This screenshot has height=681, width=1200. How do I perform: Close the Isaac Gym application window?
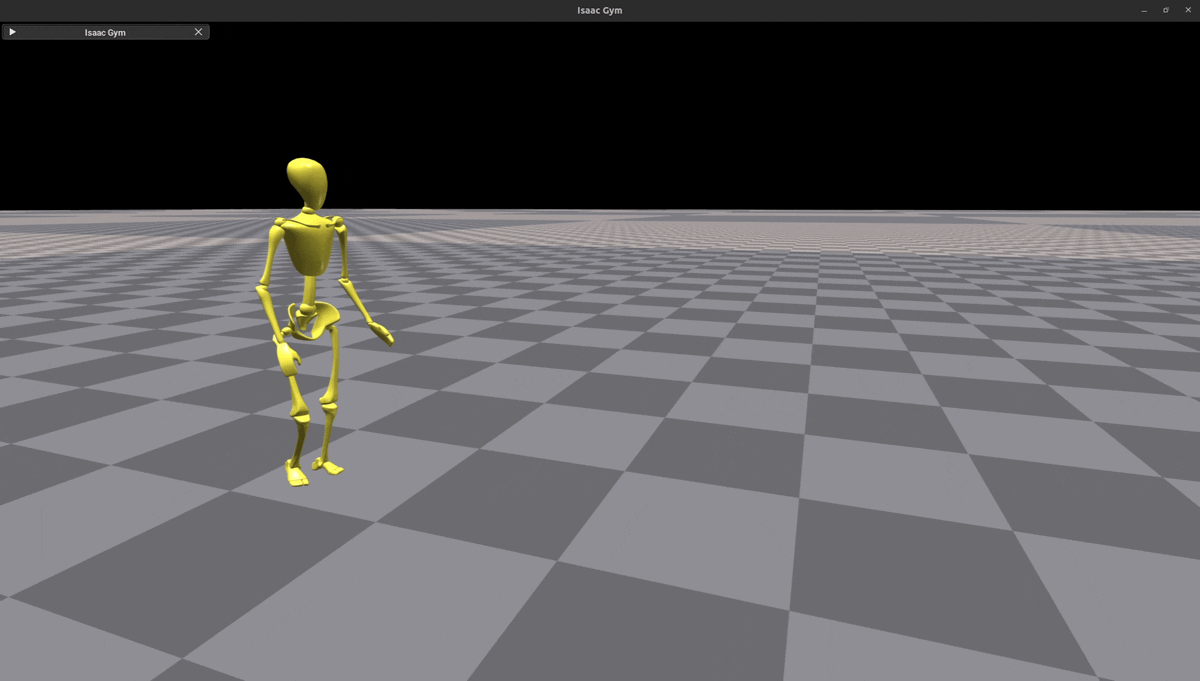point(1186,10)
